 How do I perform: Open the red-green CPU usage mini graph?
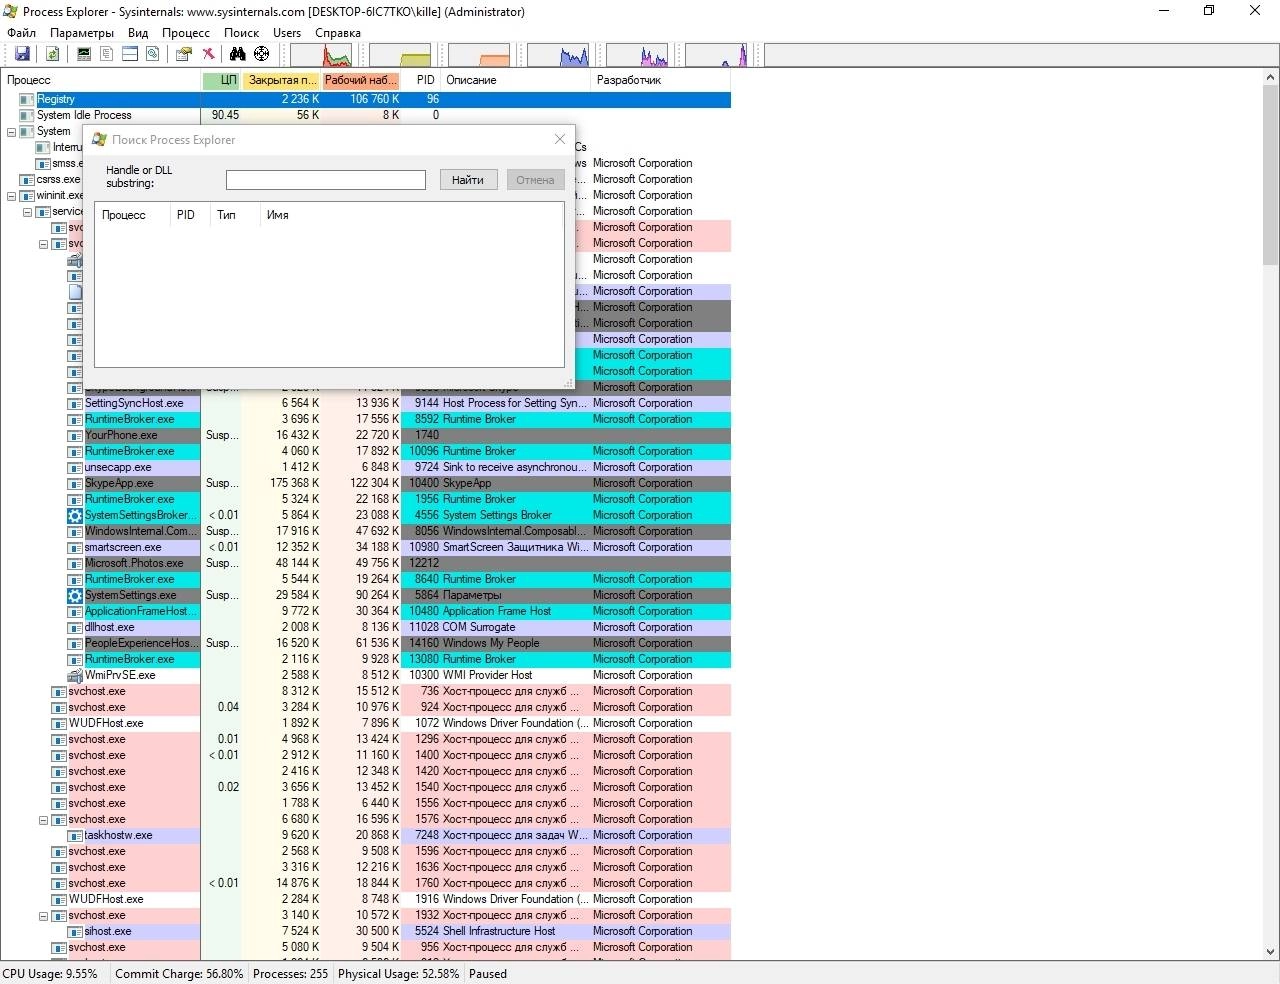(x=322, y=55)
